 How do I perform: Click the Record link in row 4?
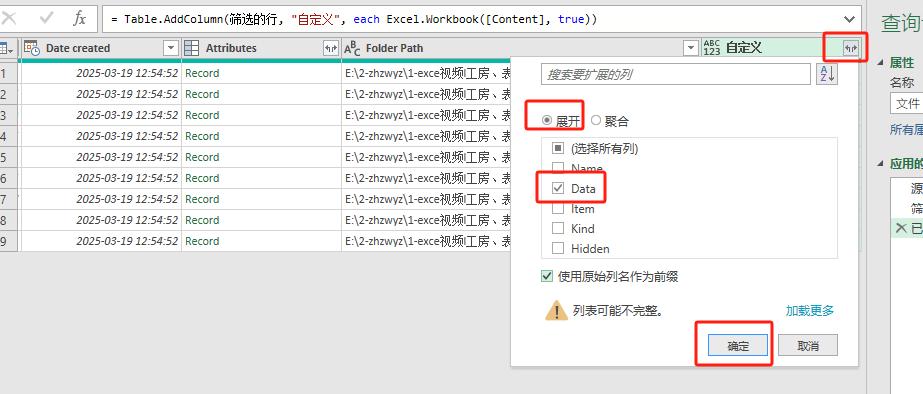[202, 136]
